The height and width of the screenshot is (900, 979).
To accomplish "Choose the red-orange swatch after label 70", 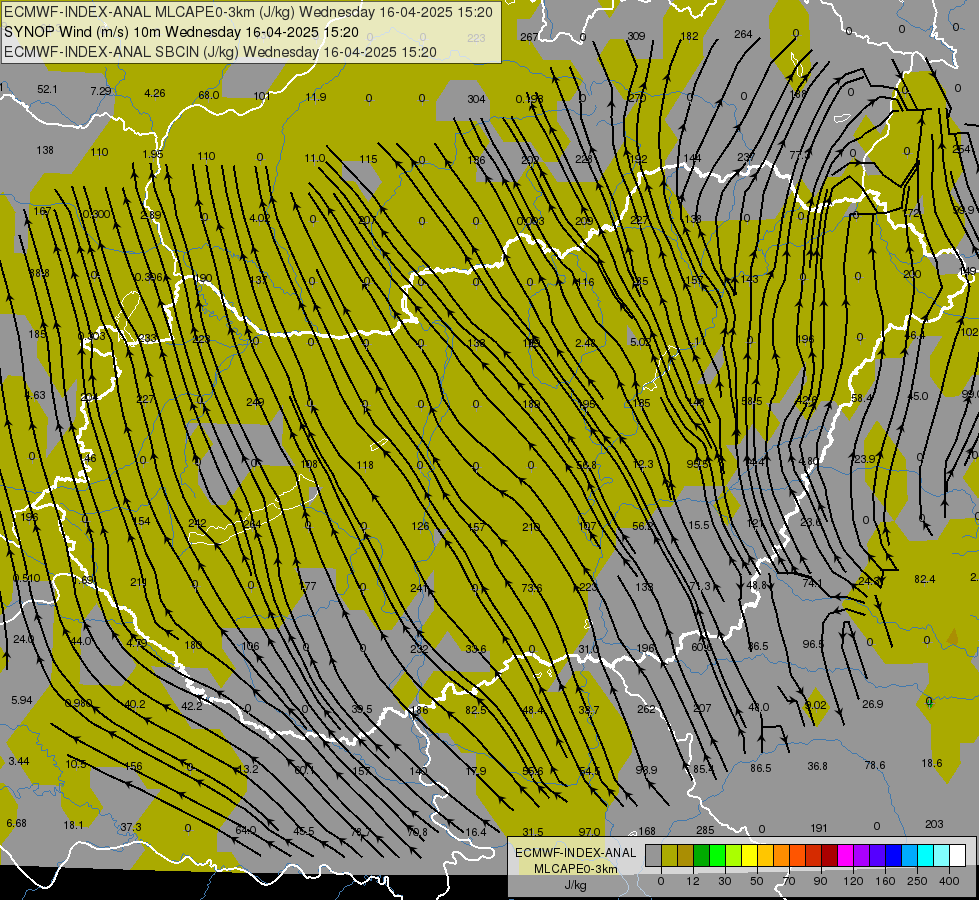I will [797, 855].
